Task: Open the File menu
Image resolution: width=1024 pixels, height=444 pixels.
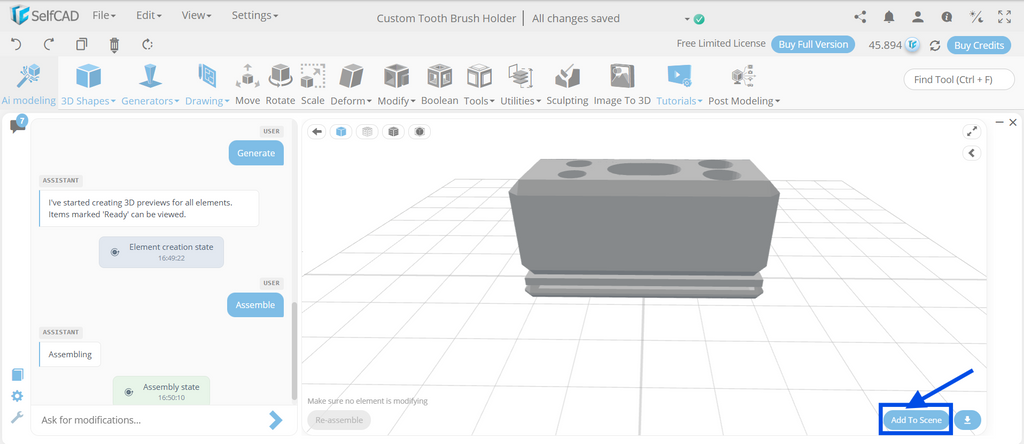Action: coord(104,15)
